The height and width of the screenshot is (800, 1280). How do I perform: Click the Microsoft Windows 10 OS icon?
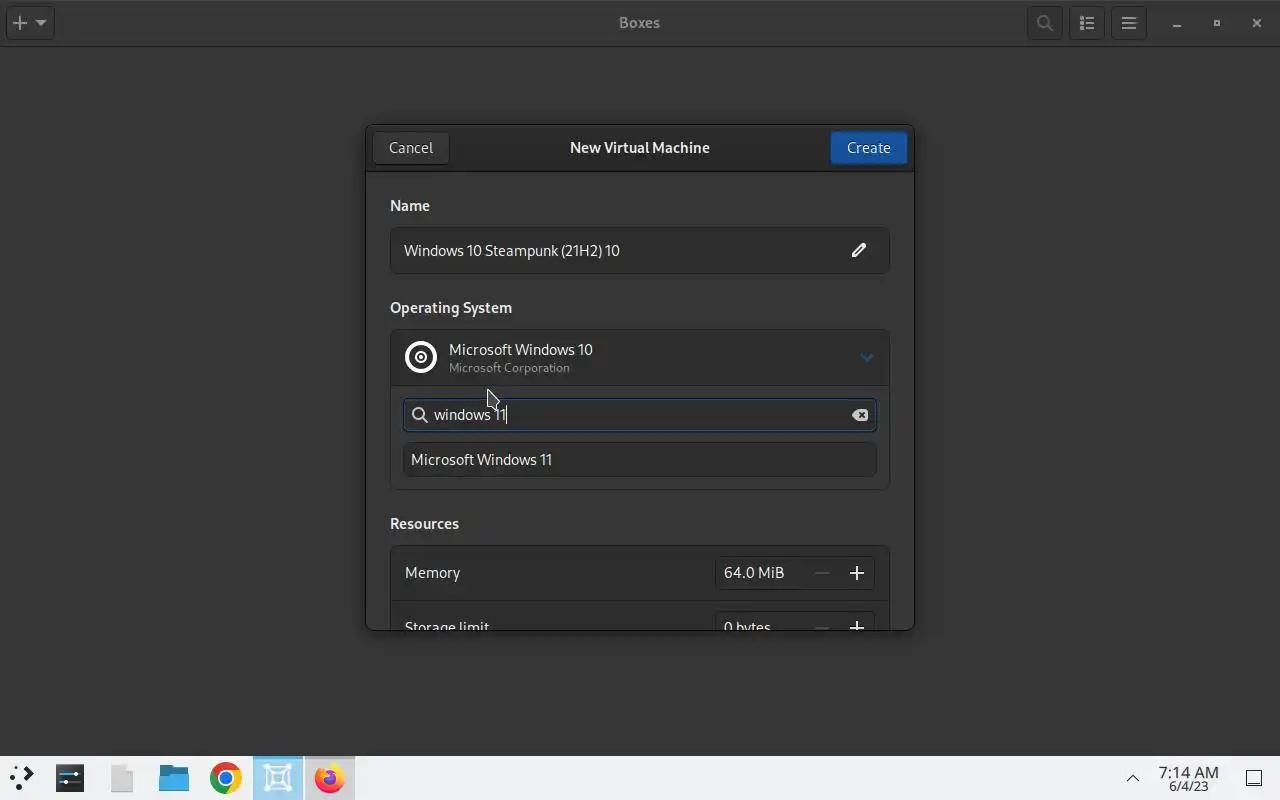click(421, 357)
